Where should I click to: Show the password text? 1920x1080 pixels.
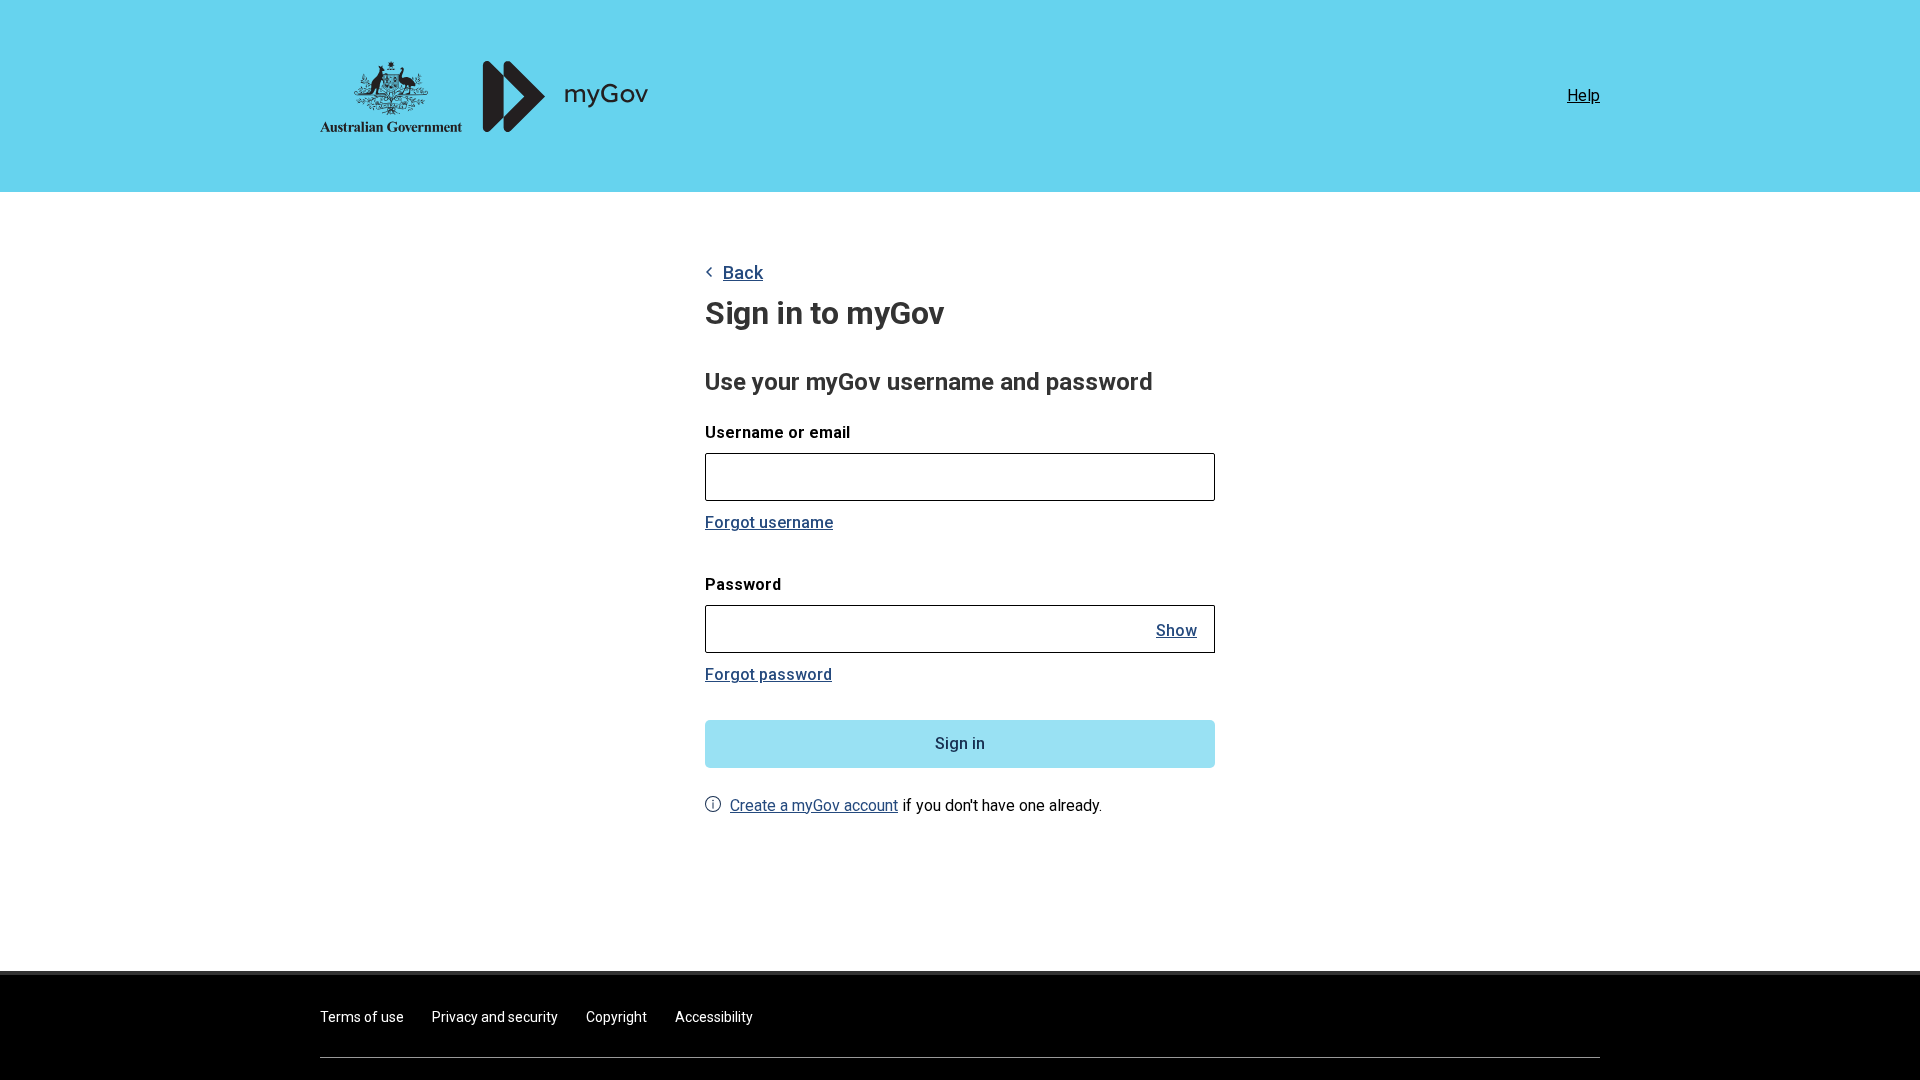1176,630
